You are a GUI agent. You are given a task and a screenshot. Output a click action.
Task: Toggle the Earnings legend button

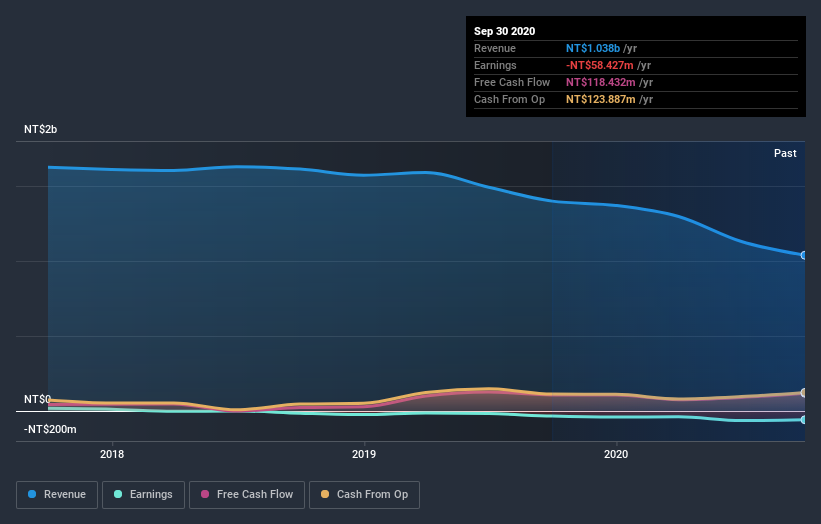143,495
